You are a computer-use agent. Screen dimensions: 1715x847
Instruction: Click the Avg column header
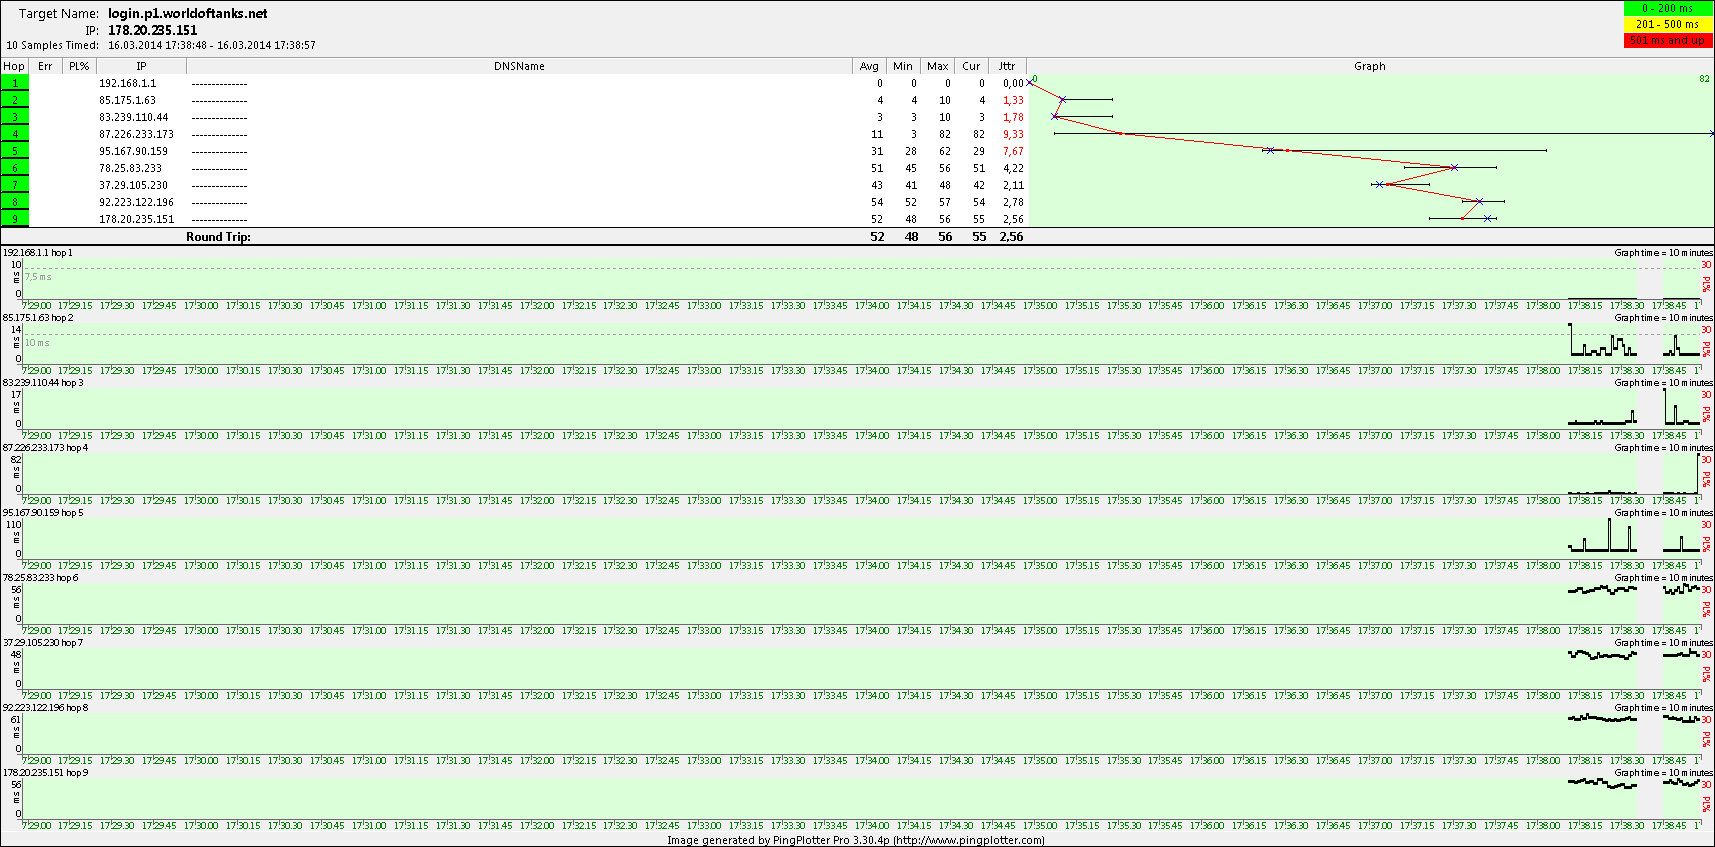(869, 66)
